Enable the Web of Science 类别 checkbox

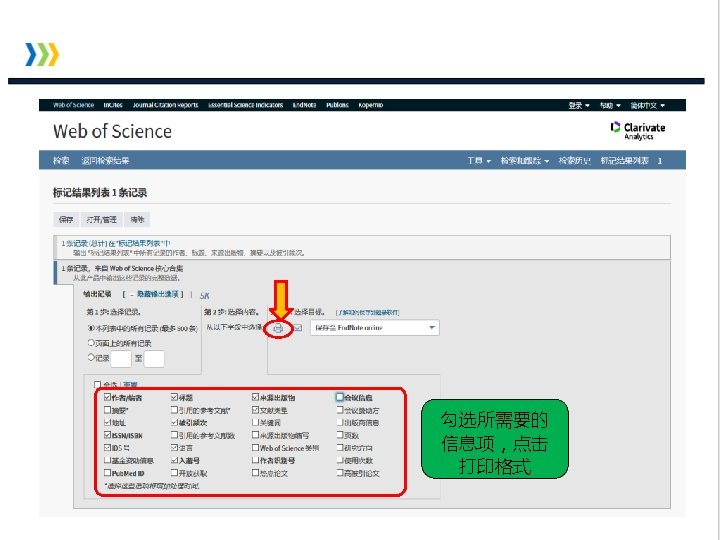click(255, 447)
